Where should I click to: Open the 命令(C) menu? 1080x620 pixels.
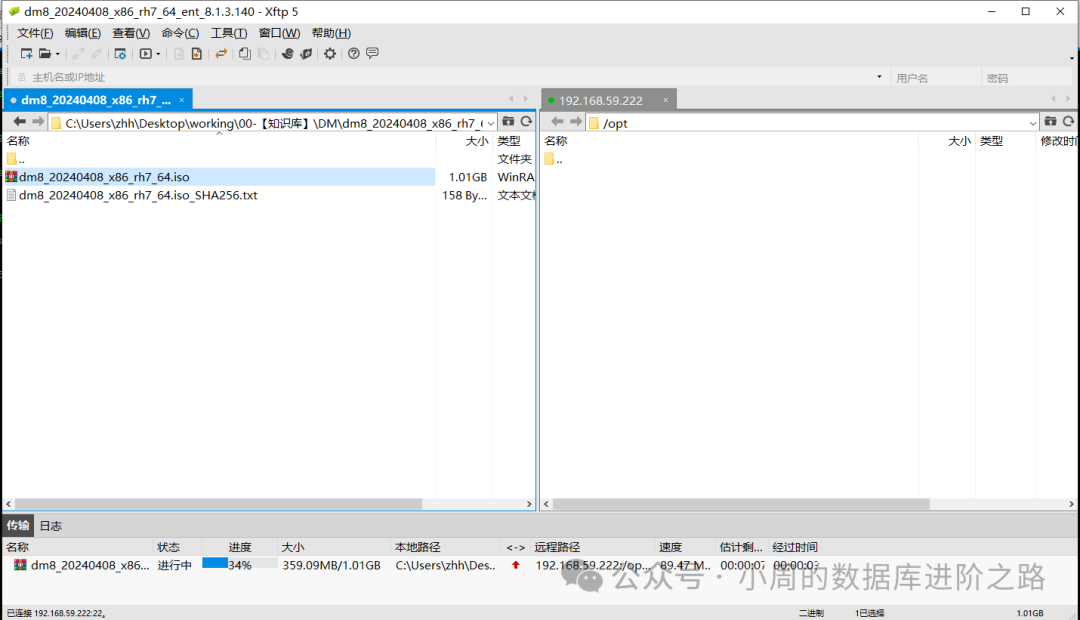180,33
